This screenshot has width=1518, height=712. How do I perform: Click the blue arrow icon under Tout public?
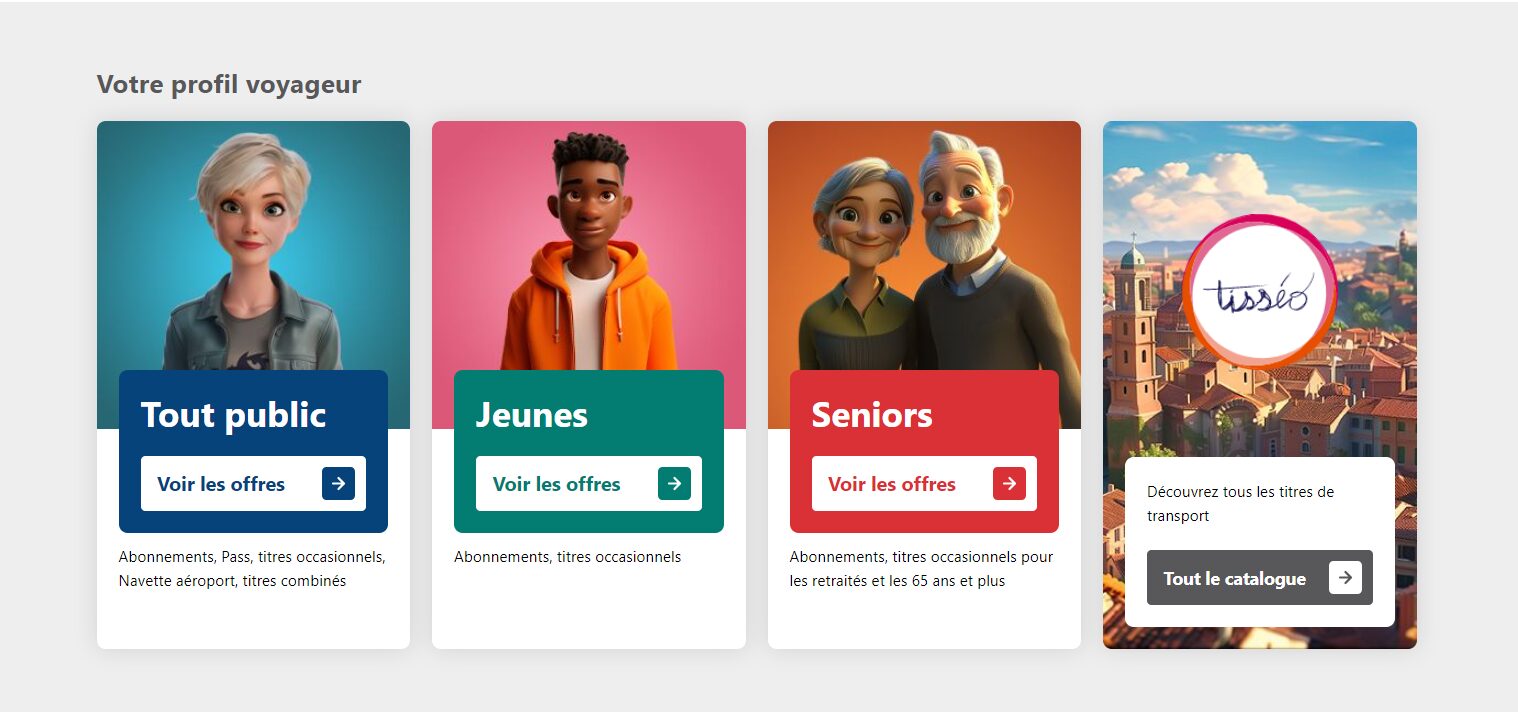pos(338,484)
